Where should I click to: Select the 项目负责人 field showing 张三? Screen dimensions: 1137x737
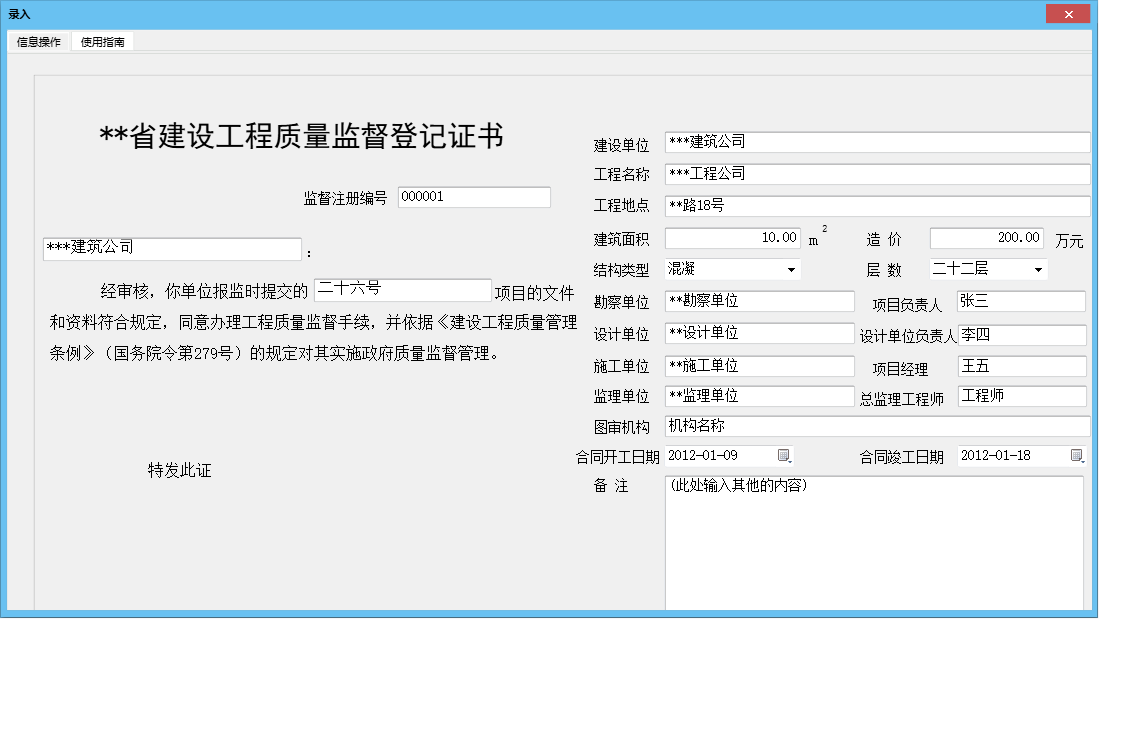[1021, 300]
